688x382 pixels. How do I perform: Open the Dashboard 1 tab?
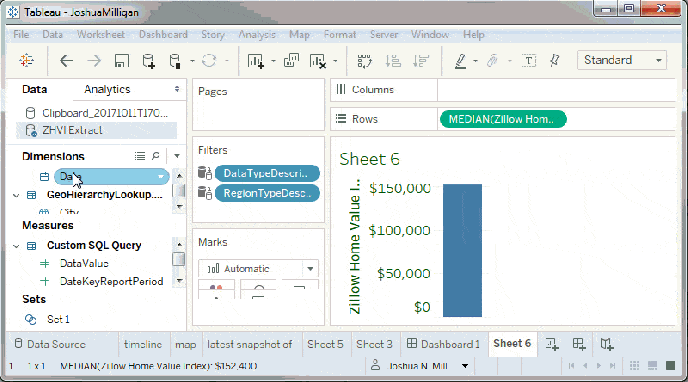443,344
